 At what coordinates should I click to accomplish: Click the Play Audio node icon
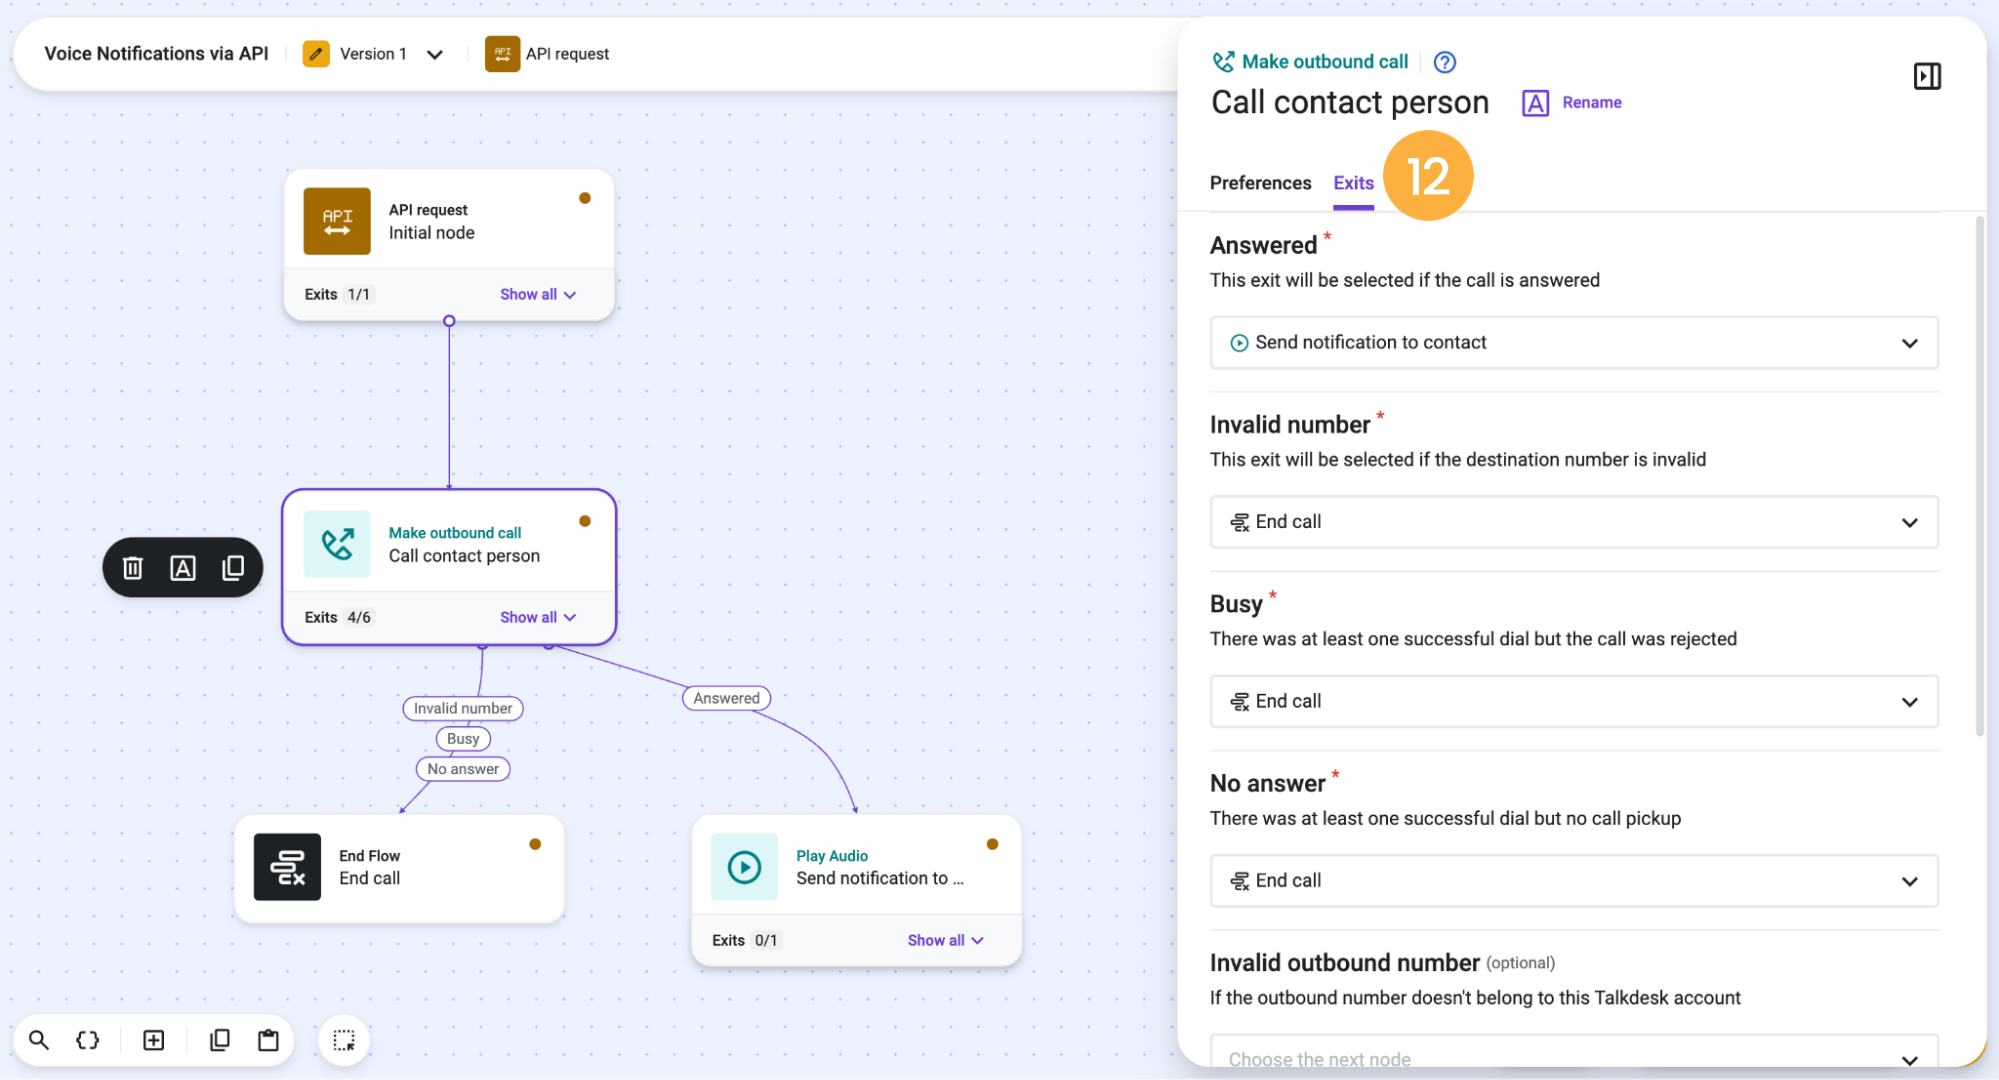744,867
